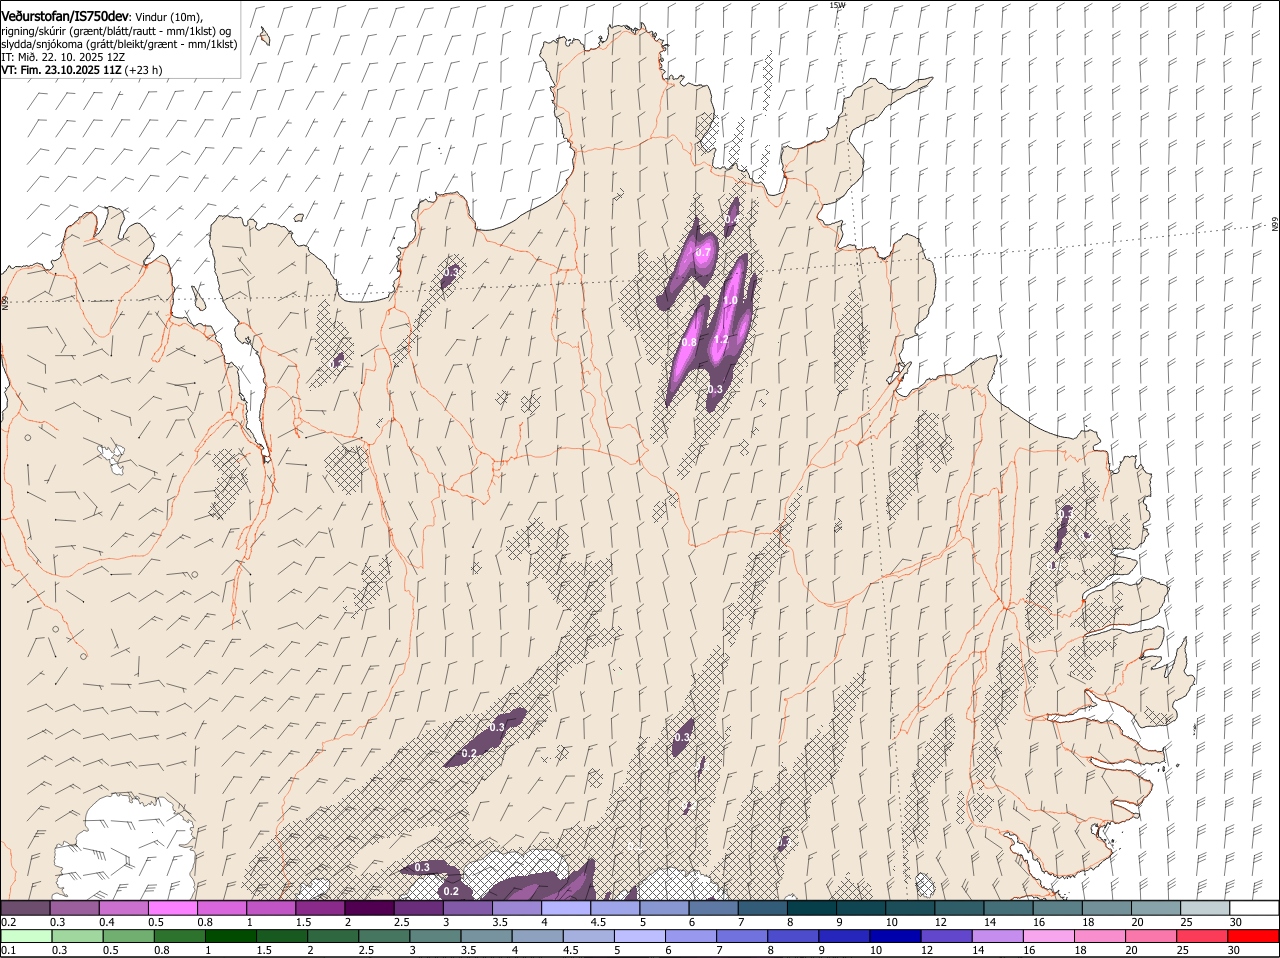
Task: Pick the light grey snow swatch labeled 25
Action: [1206, 908]
